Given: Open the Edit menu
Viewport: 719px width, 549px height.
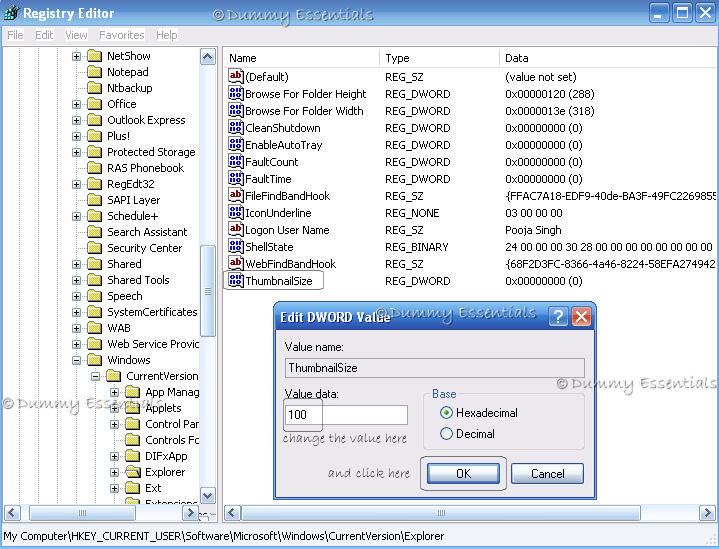Looking at the screenshot, I should pos(44,35).
